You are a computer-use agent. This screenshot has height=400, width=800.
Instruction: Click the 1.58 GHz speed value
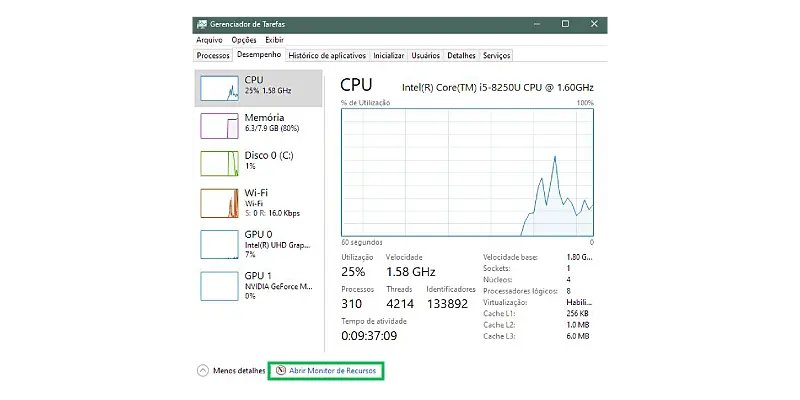point(411,271)
